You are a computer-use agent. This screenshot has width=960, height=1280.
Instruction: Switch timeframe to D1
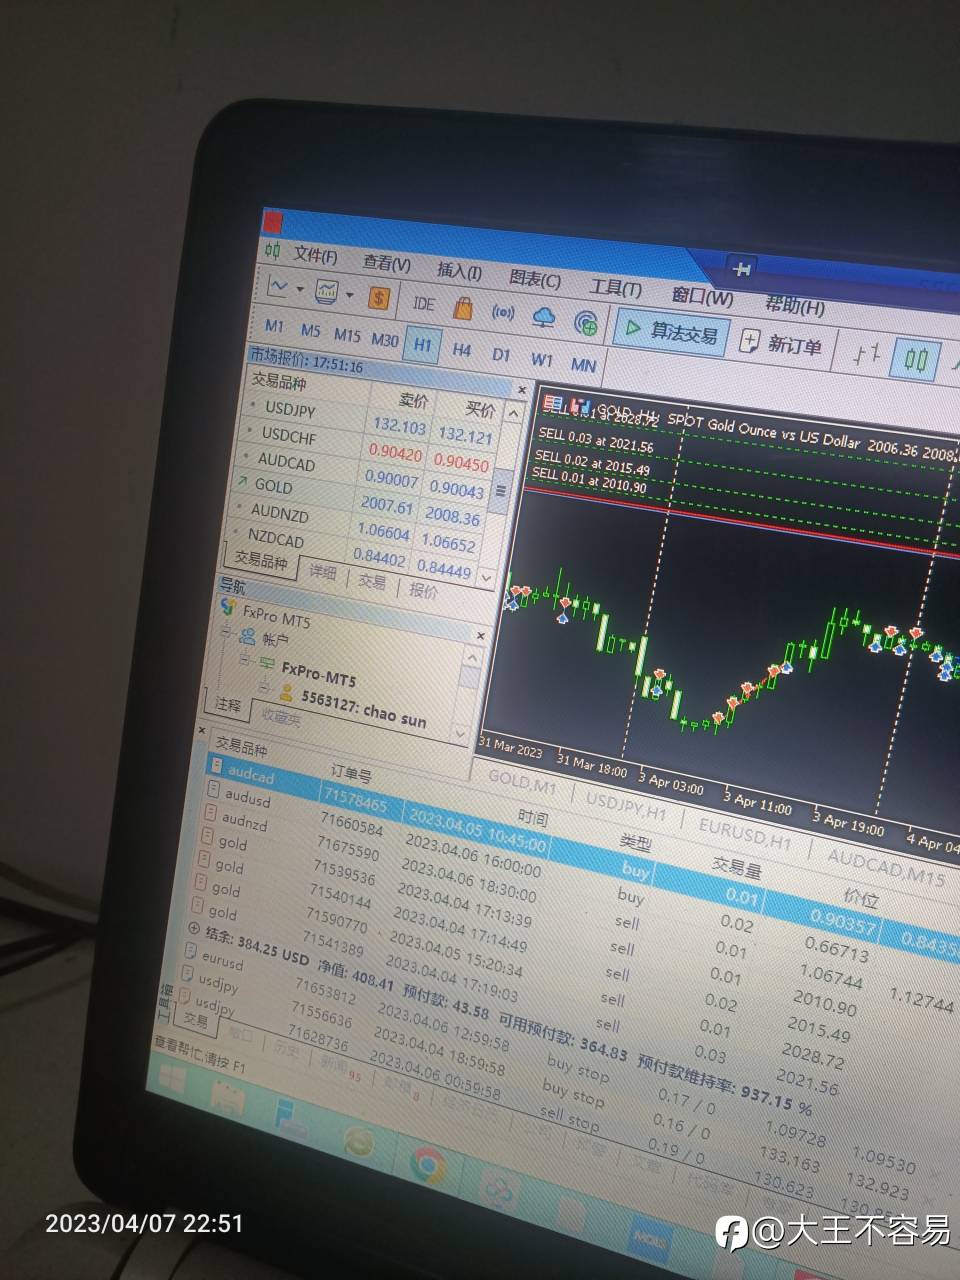pyautogui.click(x=501, y=354)
